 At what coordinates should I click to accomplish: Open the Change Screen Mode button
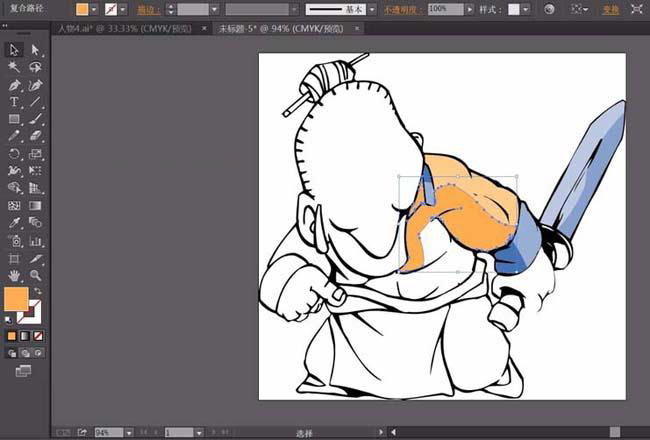23,370
